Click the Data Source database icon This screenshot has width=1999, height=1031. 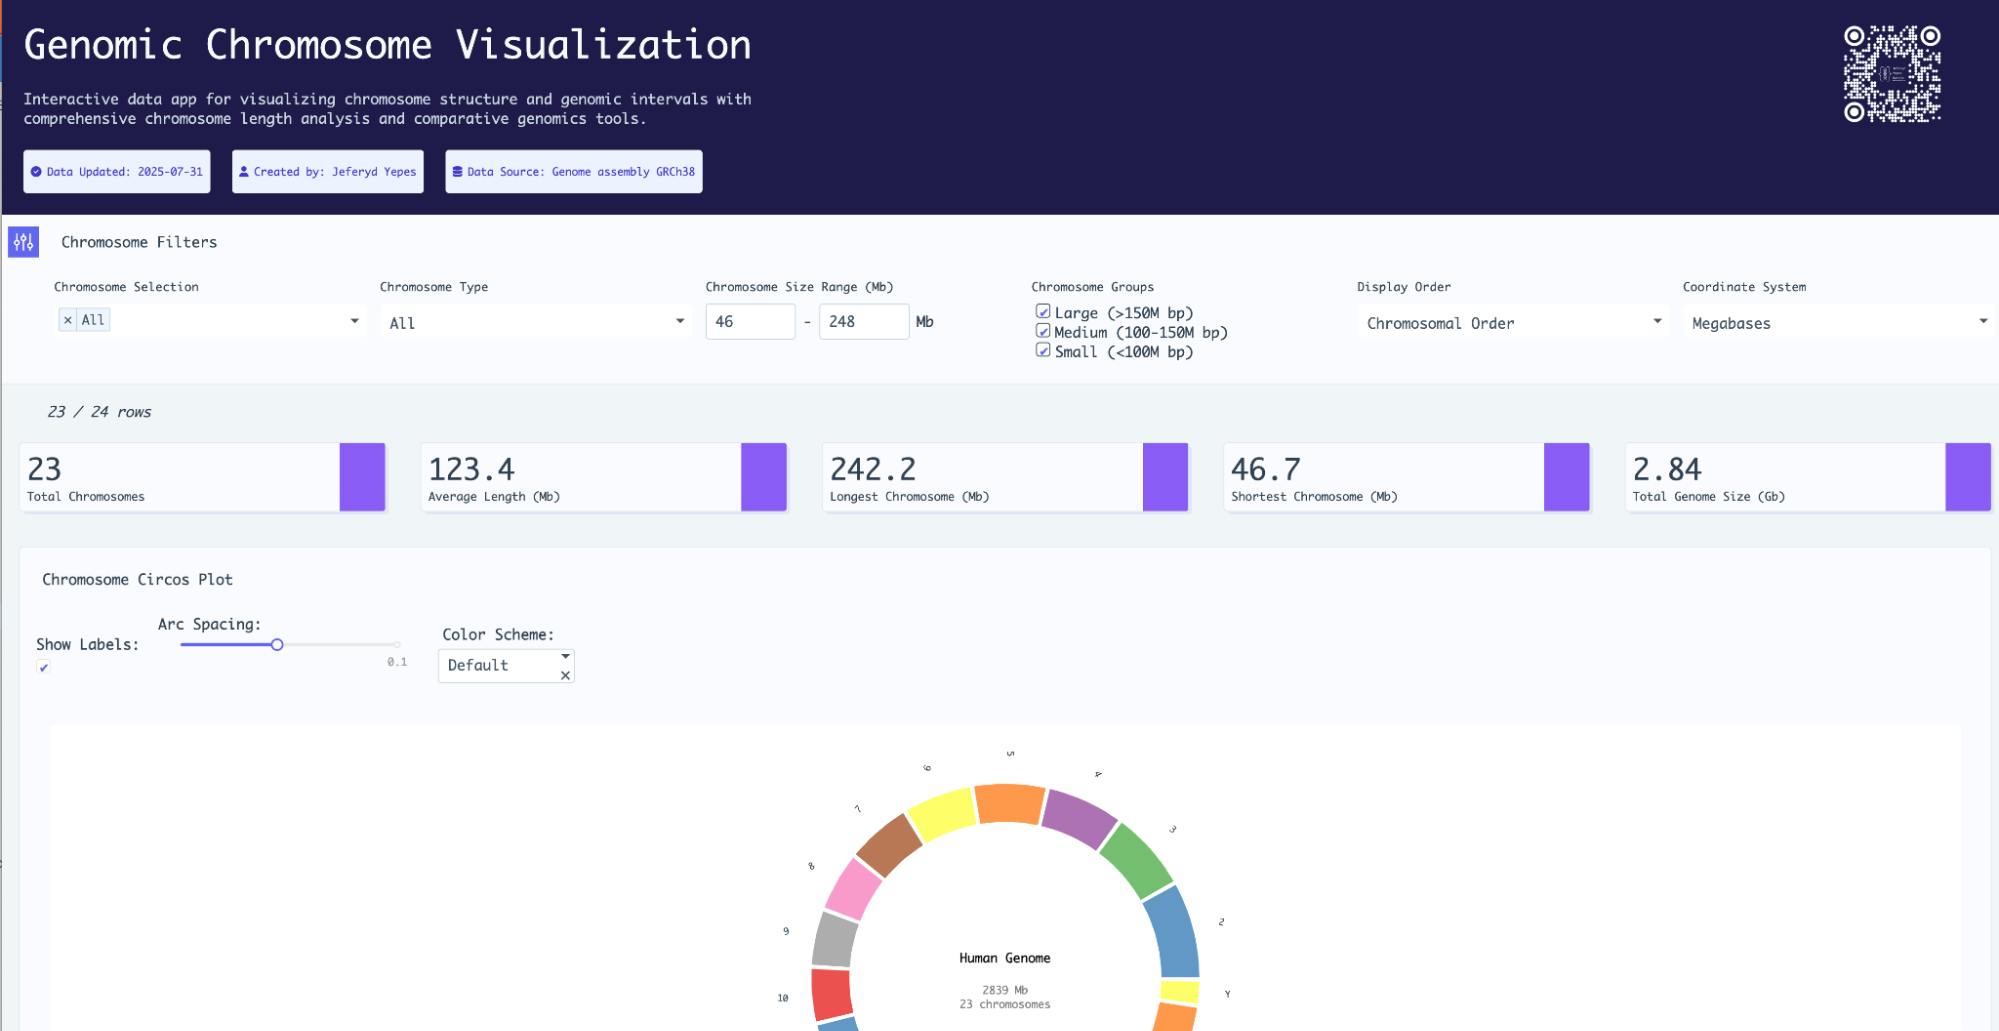point(457,172)
